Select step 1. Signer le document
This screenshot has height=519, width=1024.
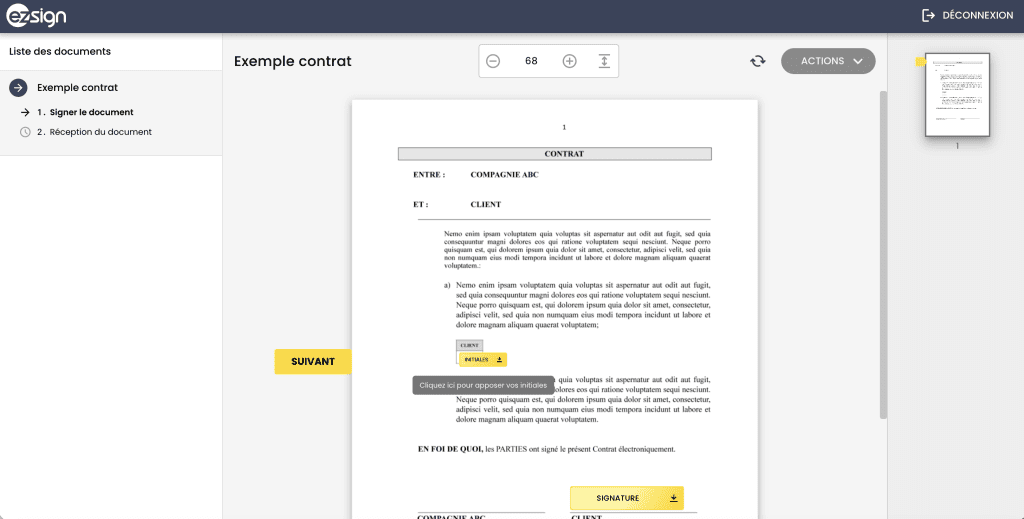pyautogui.click(x=91, y=112)
